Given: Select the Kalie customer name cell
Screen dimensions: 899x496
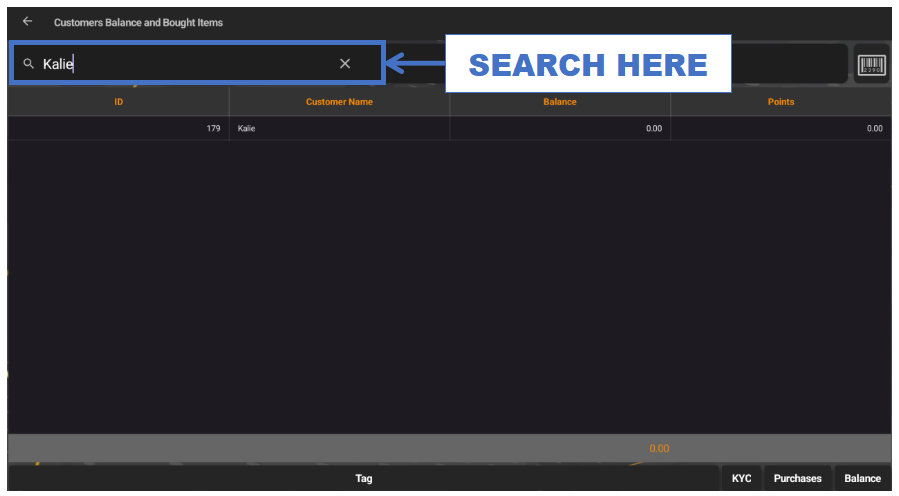Looking at the screenshot, I should pos(339,128).
